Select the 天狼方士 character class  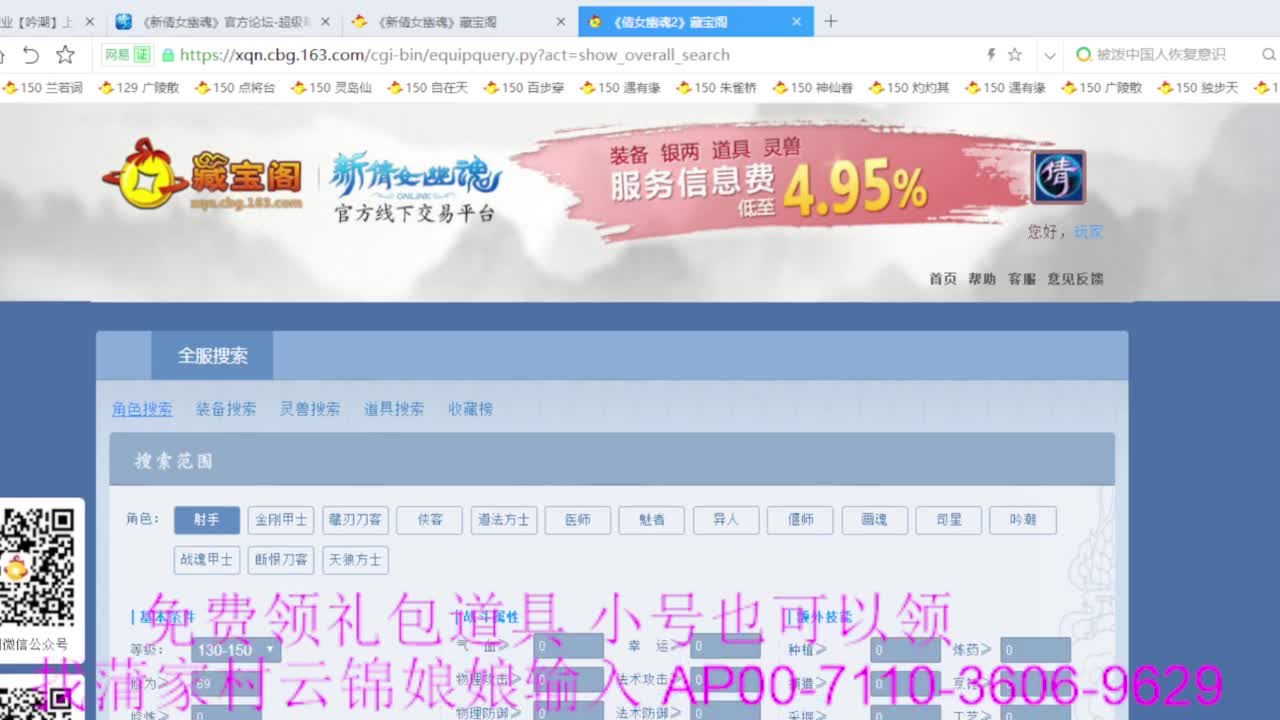tap(355, 560)
